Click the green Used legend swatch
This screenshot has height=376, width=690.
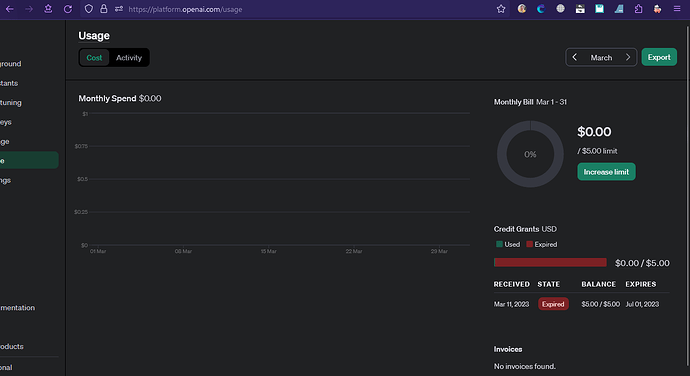point(499,244)
